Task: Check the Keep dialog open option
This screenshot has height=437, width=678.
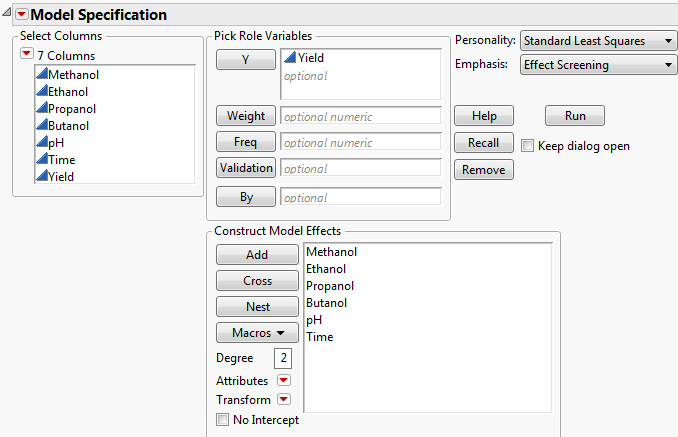Action: [527, 146]
